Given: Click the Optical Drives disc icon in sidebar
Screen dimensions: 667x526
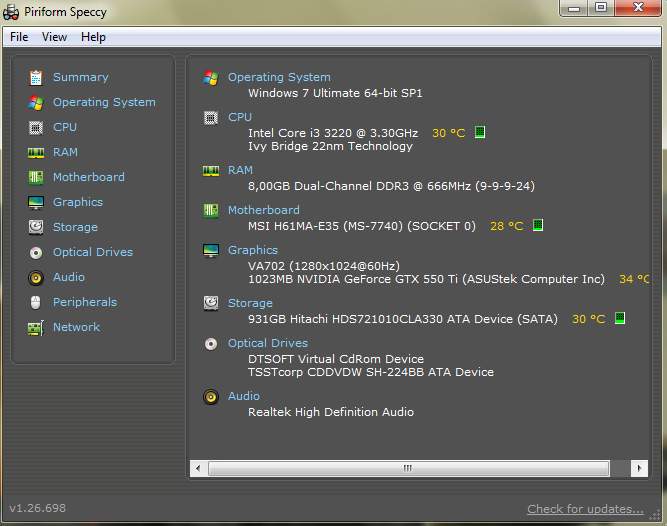Looking at the screenshot, I should (x=36, y=253).
